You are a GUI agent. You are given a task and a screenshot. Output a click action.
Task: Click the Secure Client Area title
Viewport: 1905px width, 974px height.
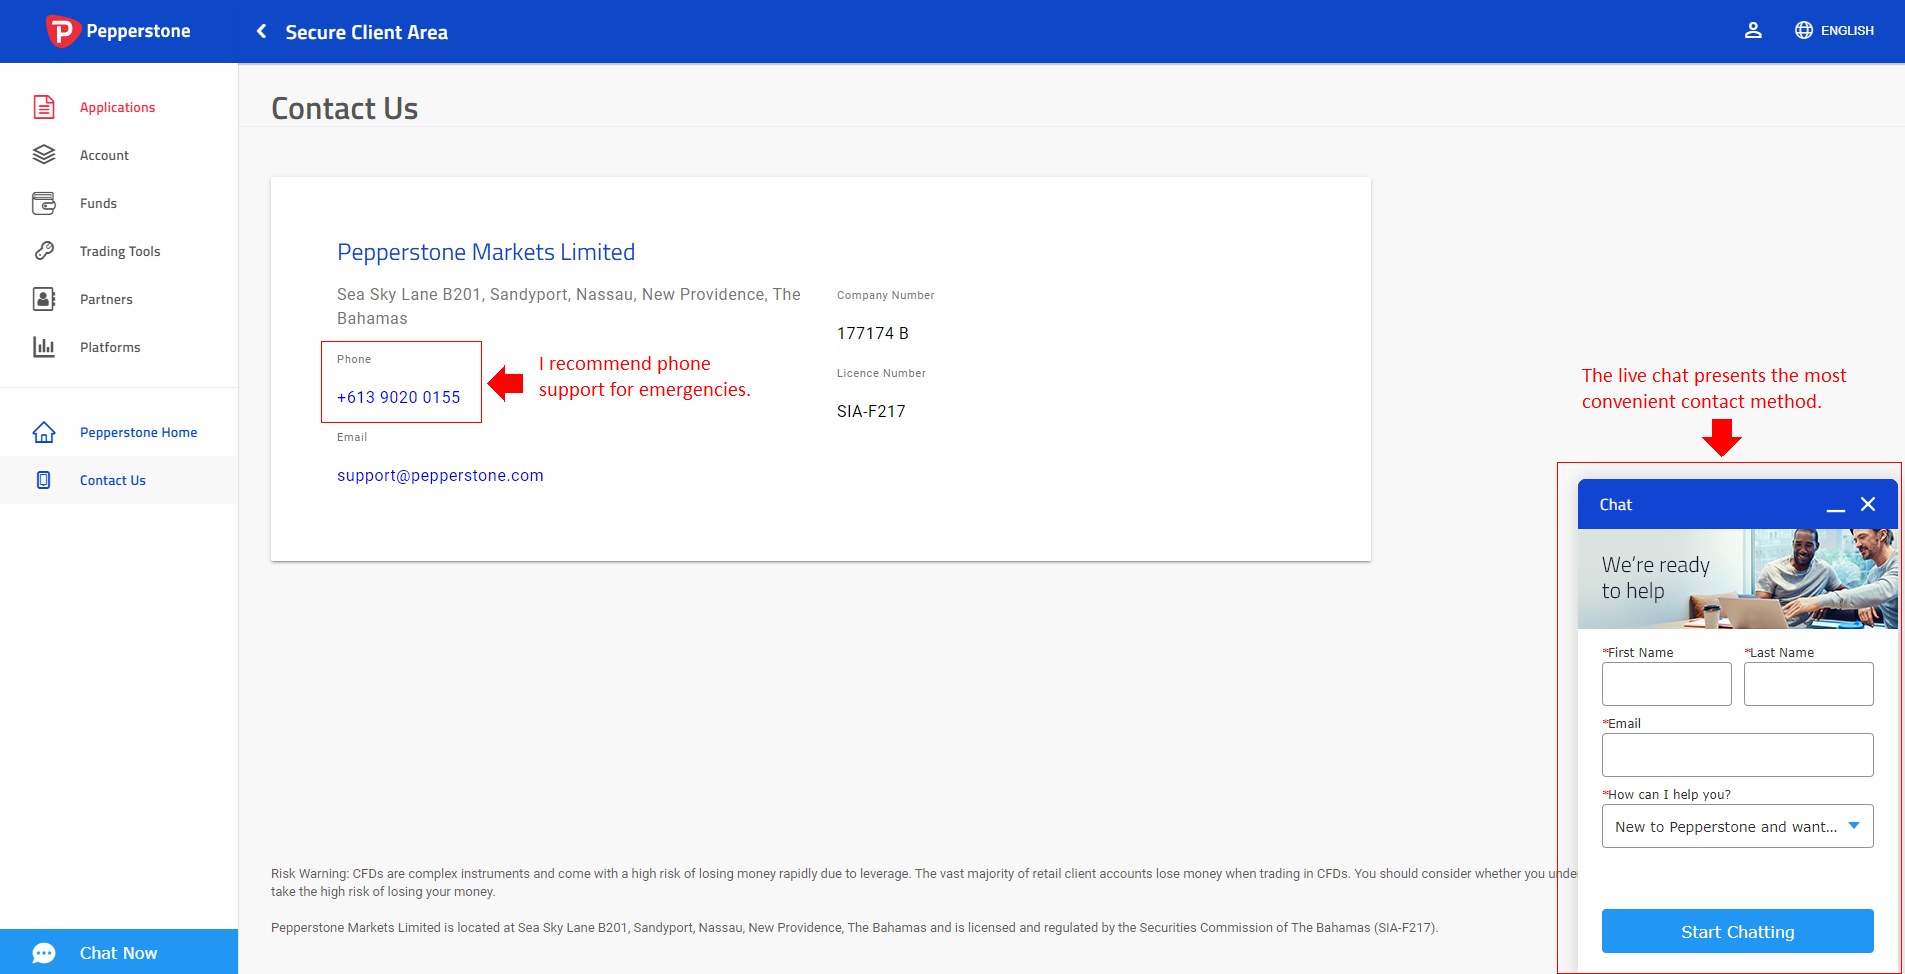click(366, 32)
